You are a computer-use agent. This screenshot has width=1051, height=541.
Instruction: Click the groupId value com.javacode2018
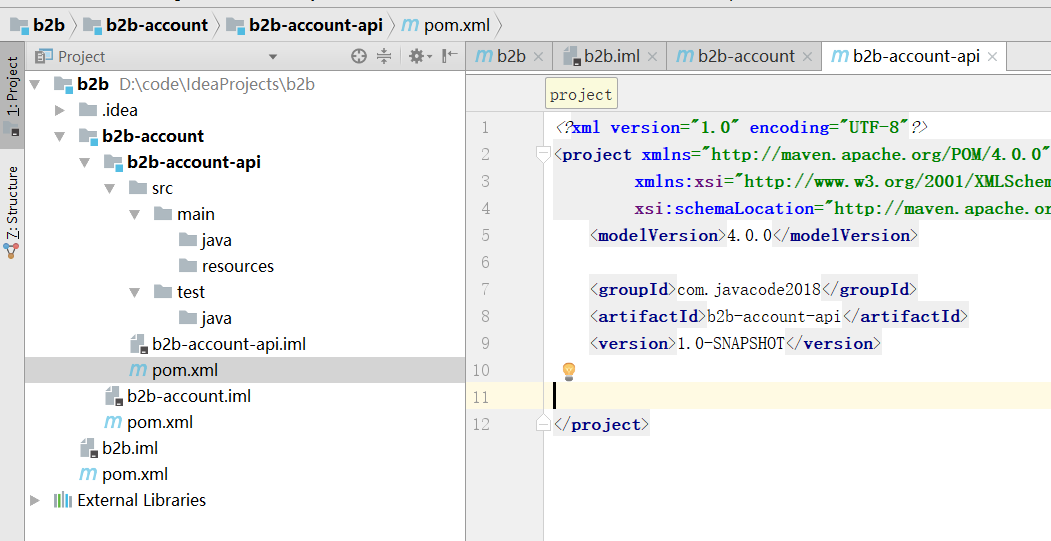tap(749, 290)
